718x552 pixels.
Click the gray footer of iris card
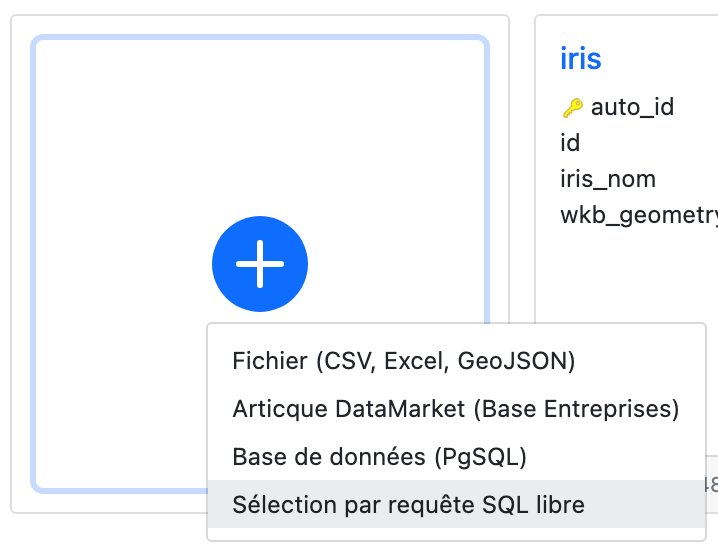point(712,482)
